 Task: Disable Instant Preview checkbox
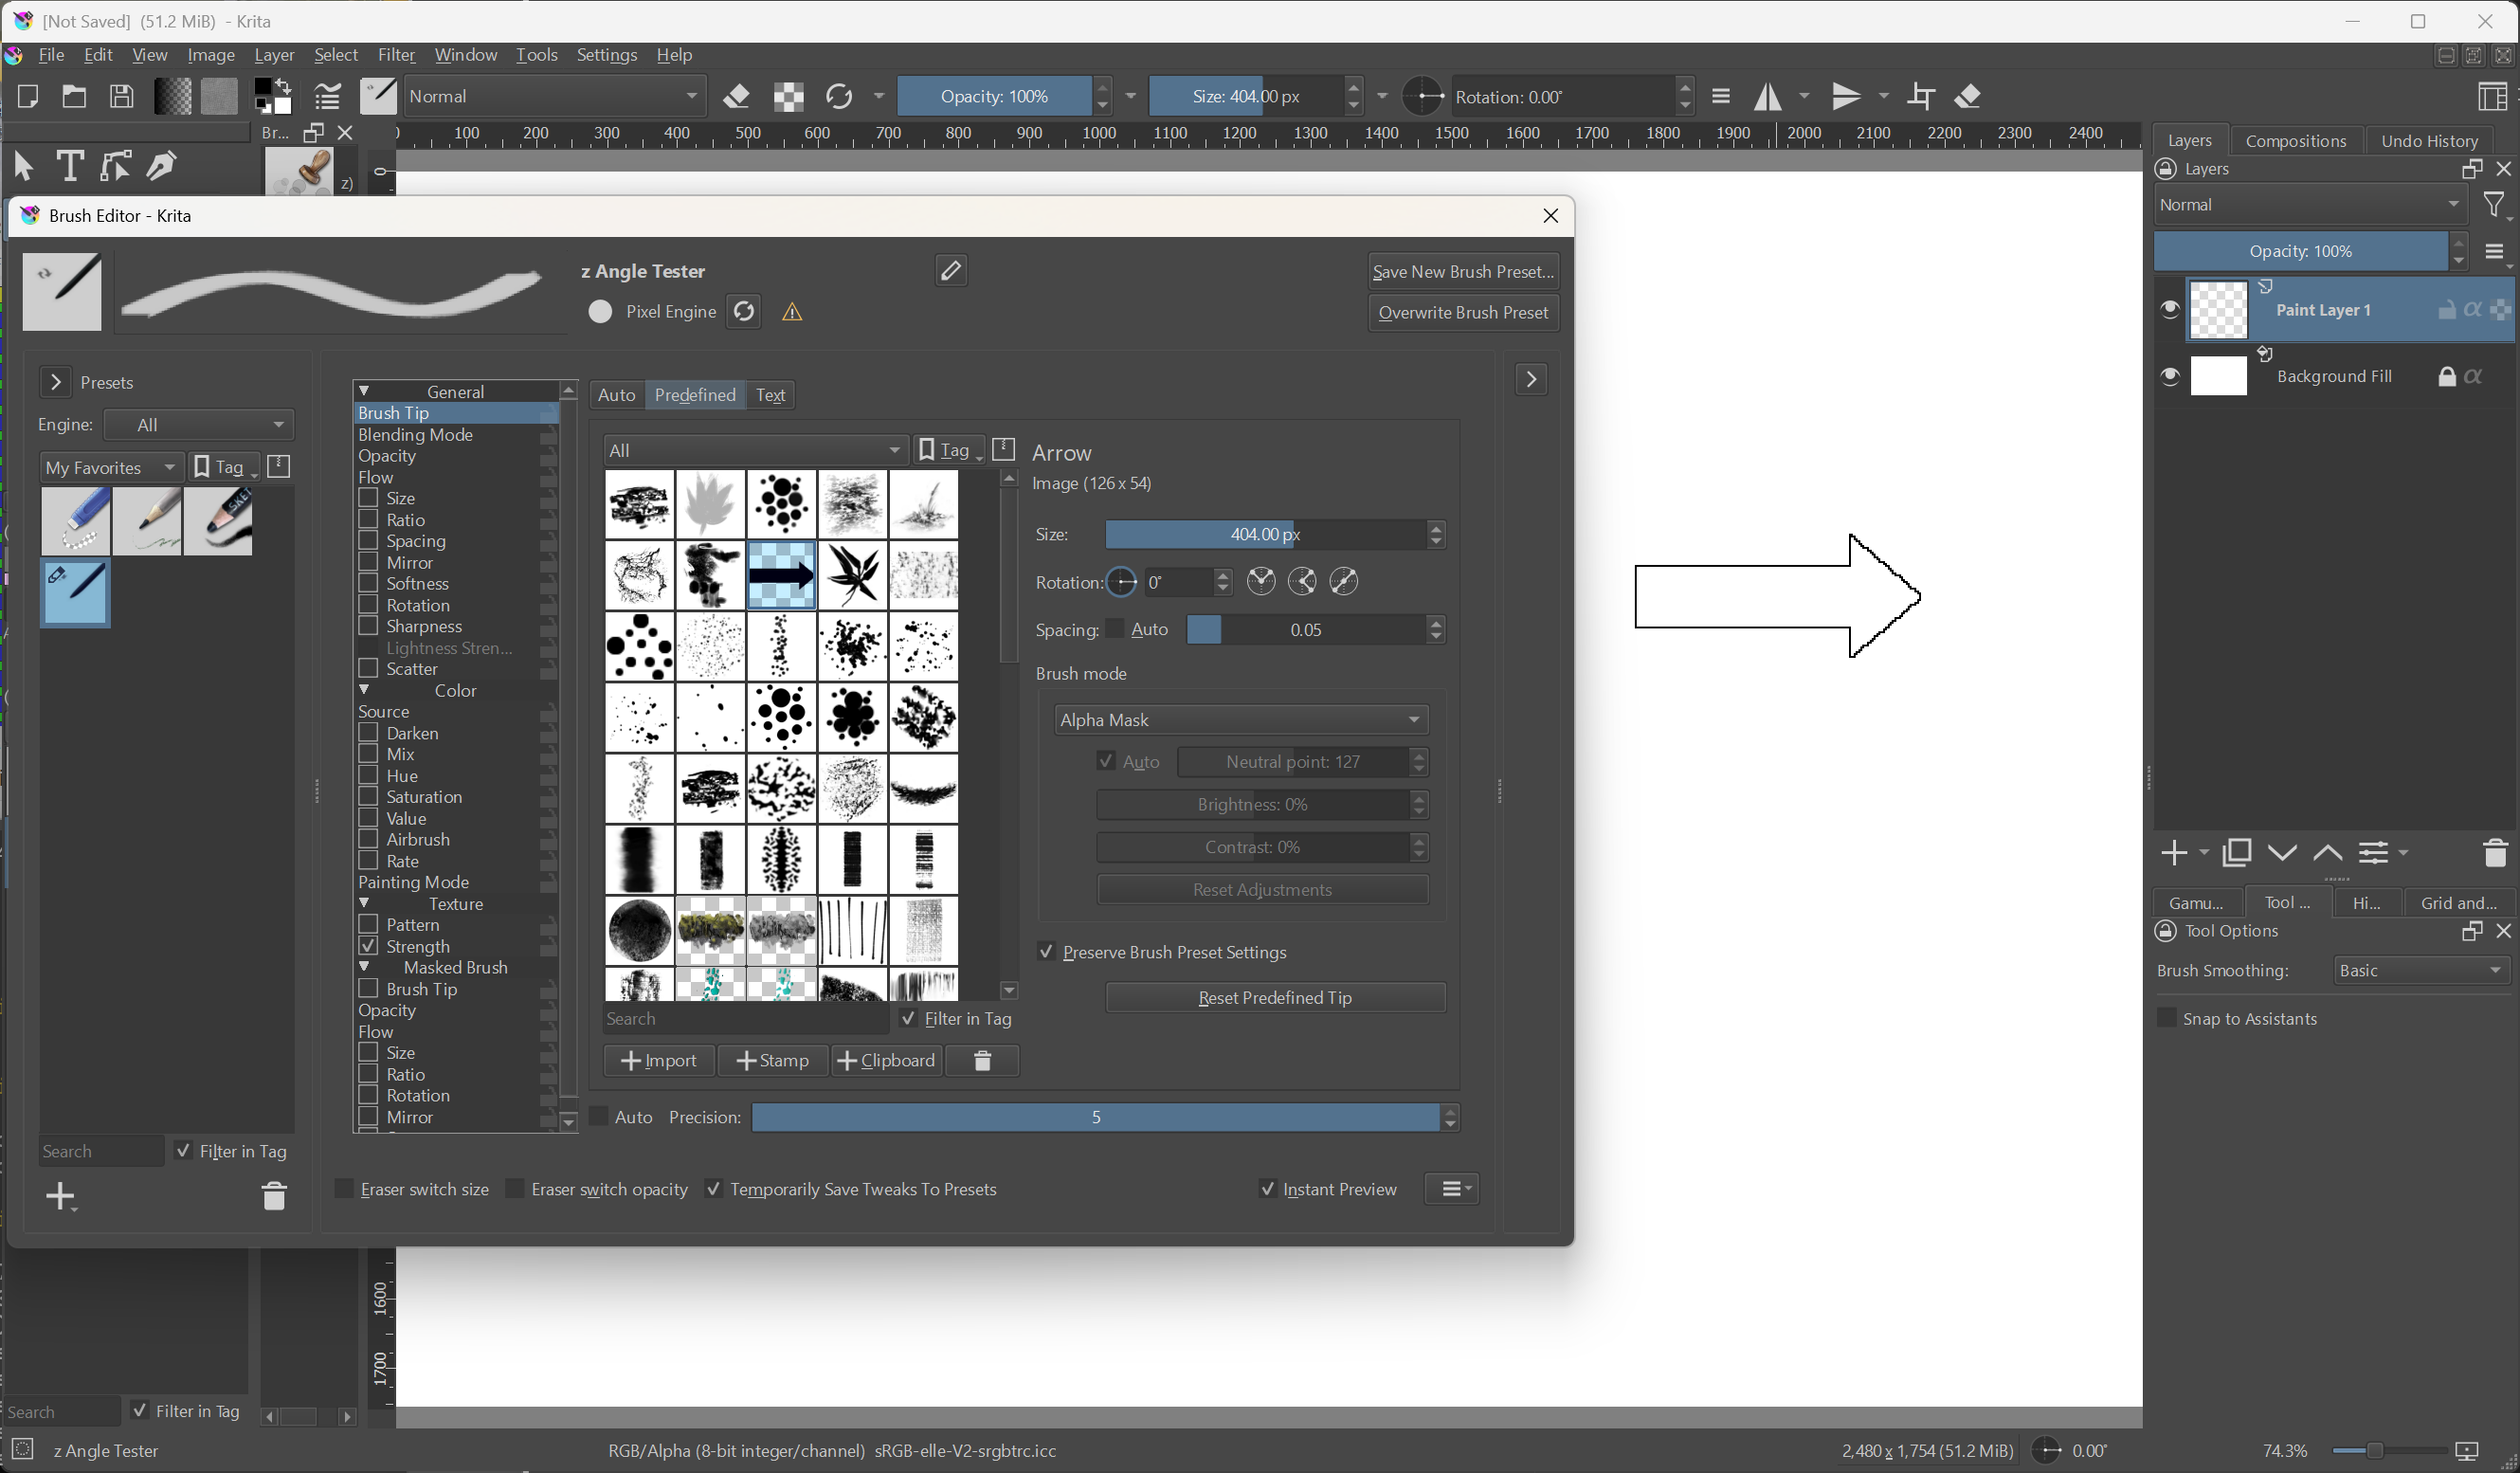1267,1189
